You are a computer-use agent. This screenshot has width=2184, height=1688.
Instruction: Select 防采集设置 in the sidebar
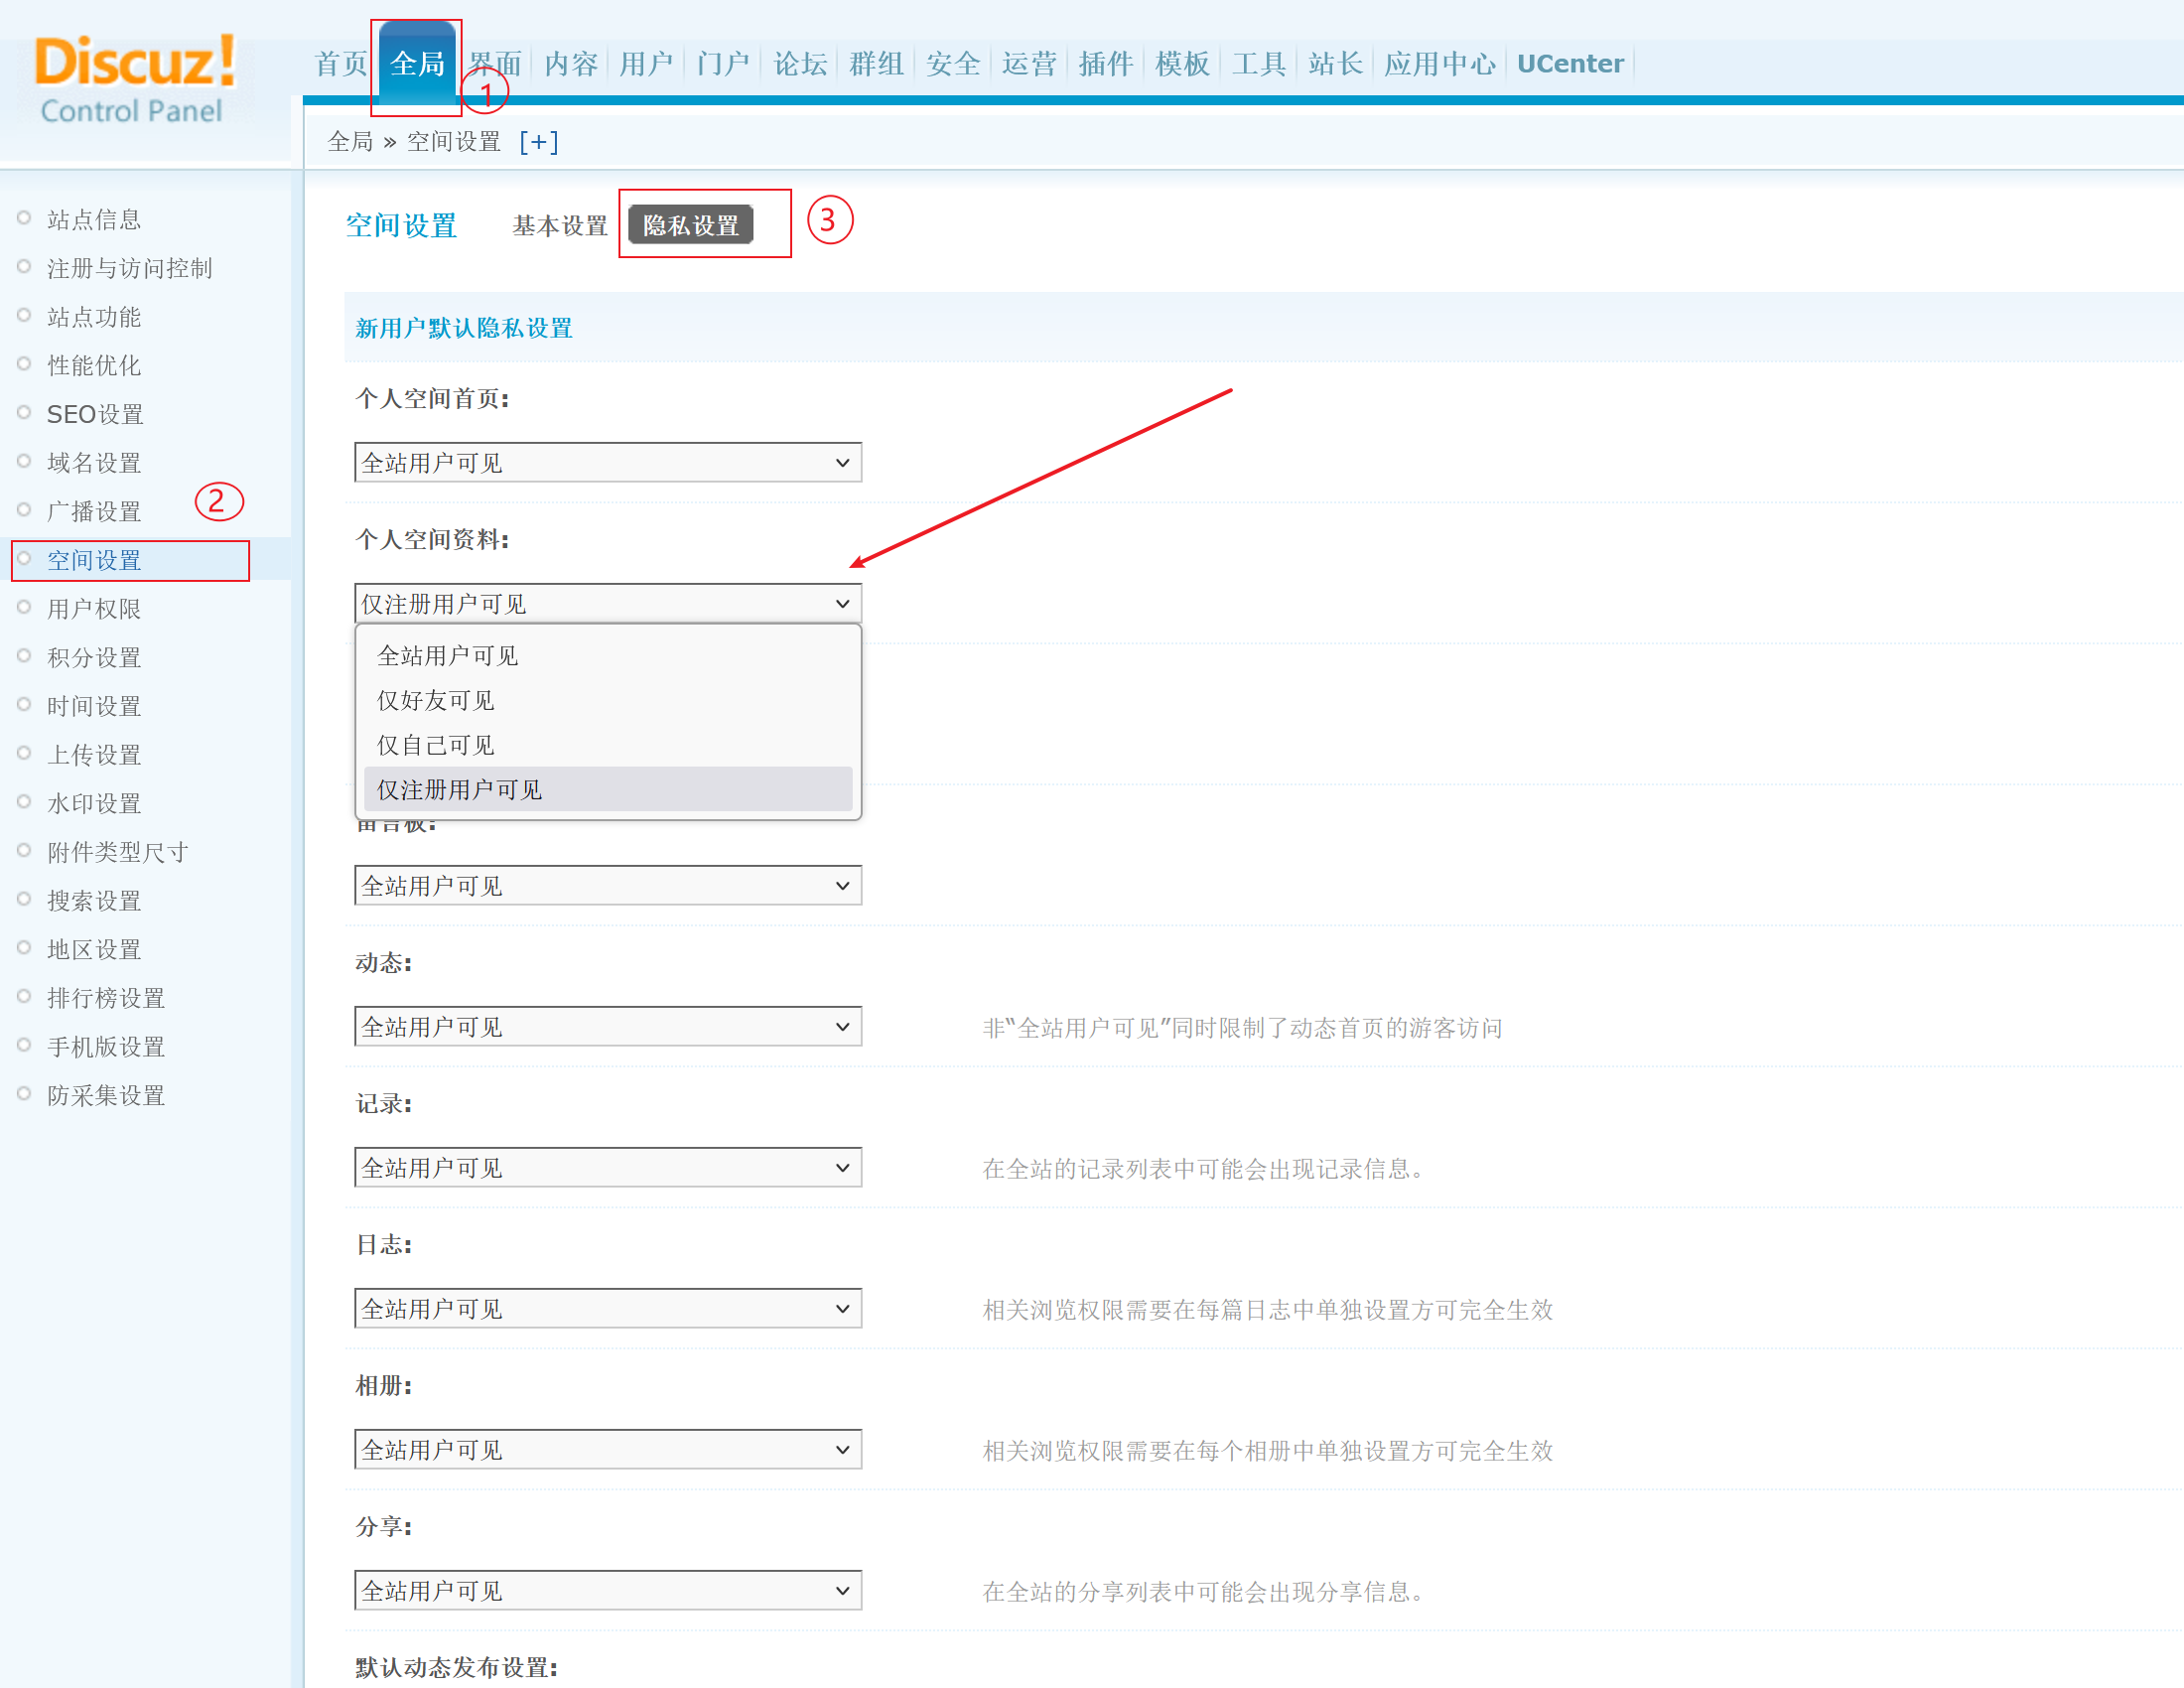(106, 1096)
